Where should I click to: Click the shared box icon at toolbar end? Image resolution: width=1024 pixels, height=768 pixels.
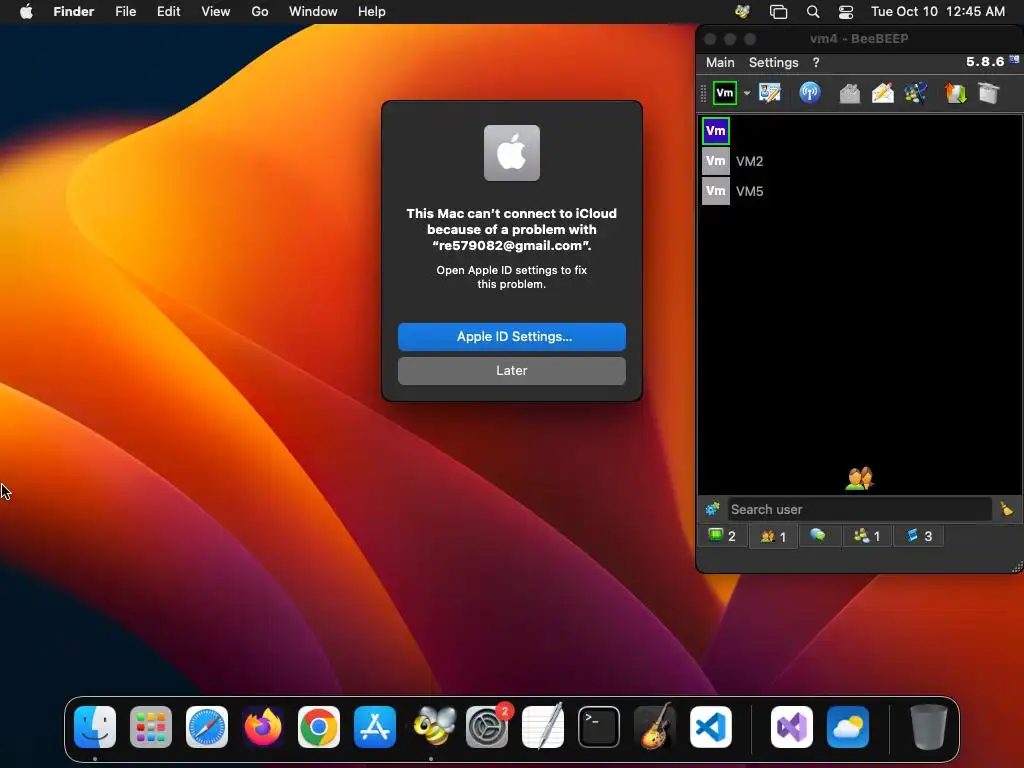[x=989, y=93]
